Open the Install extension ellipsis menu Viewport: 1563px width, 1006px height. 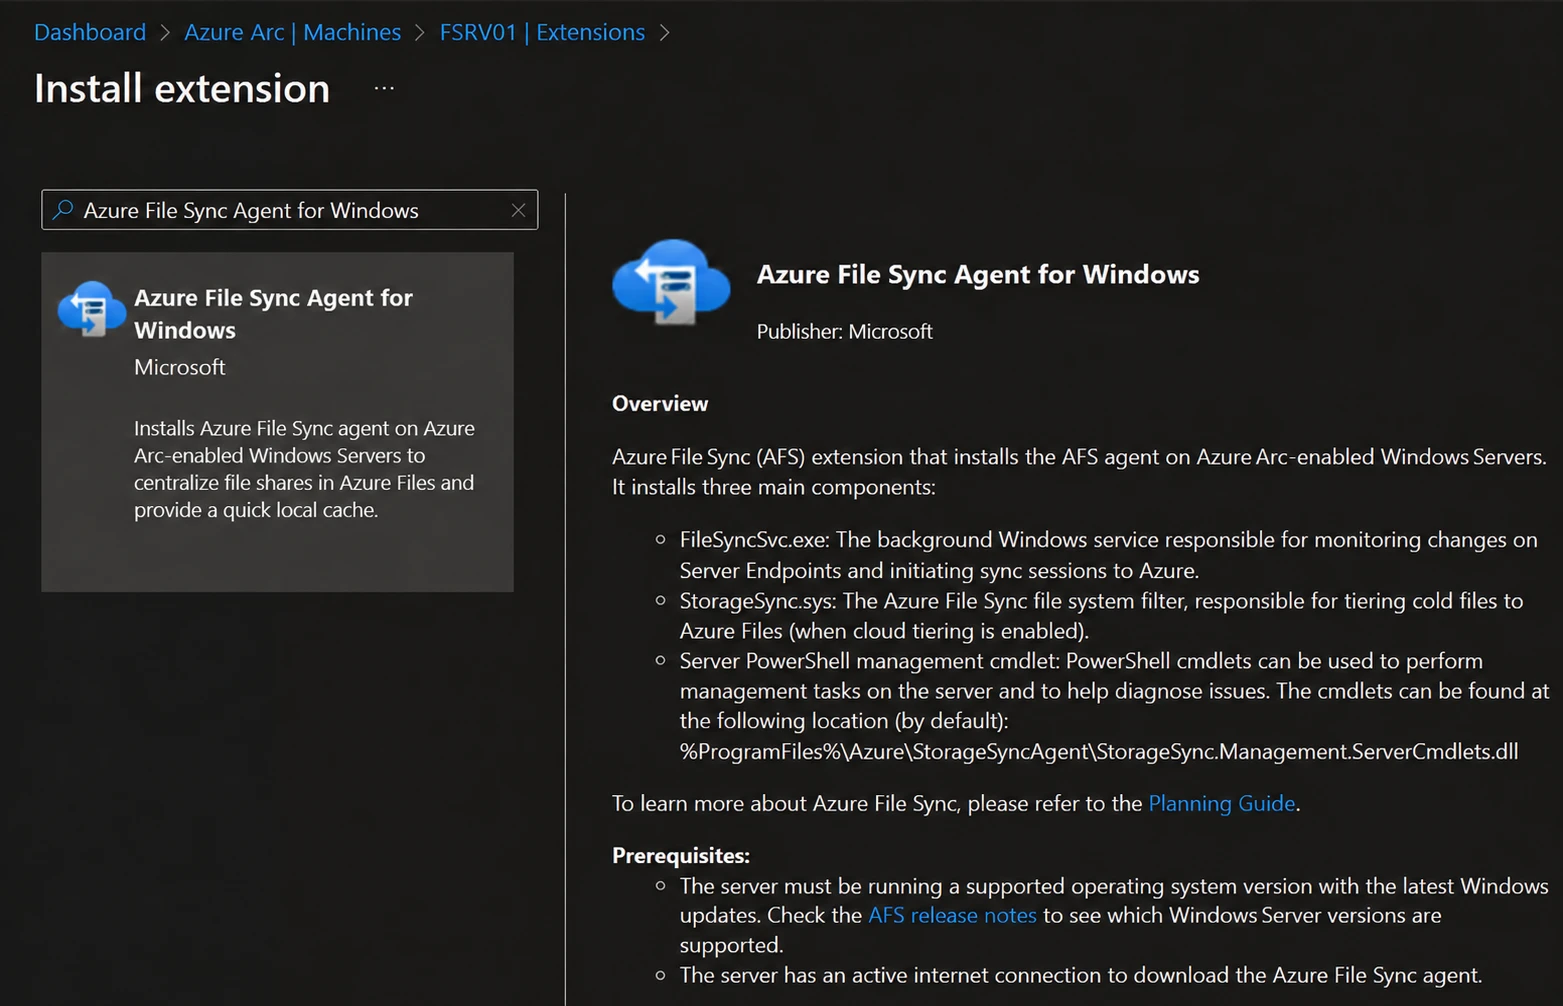[384, 88]
